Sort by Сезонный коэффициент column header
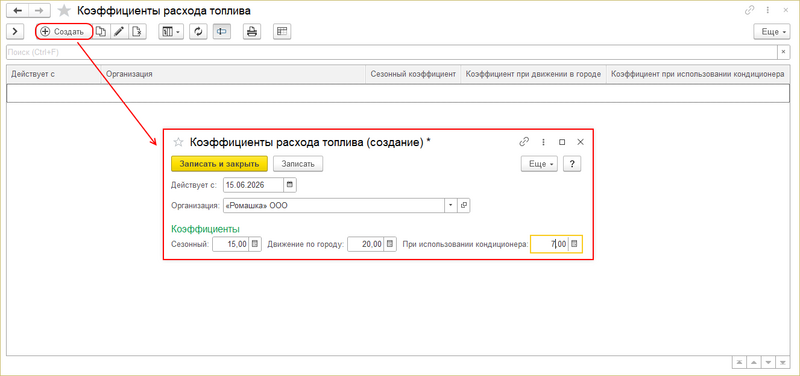The height and width of the screenshot is (376, 800). (x=413, y=74)
